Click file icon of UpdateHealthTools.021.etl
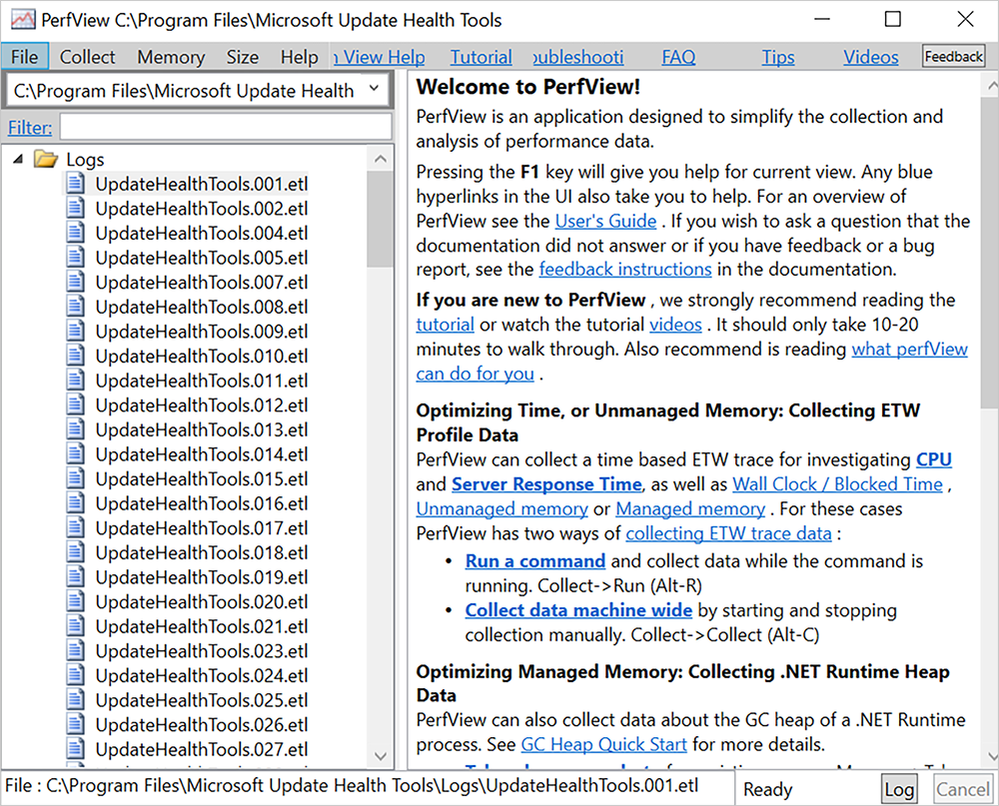The height and width of the screenshot is (806, 999). point(76,626)
